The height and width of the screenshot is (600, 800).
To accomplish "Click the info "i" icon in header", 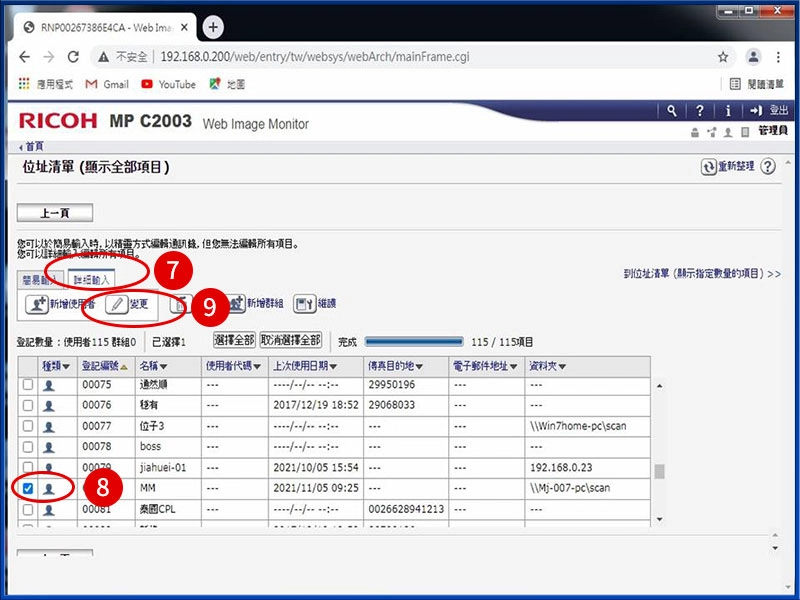I will [x=728, y=111].
